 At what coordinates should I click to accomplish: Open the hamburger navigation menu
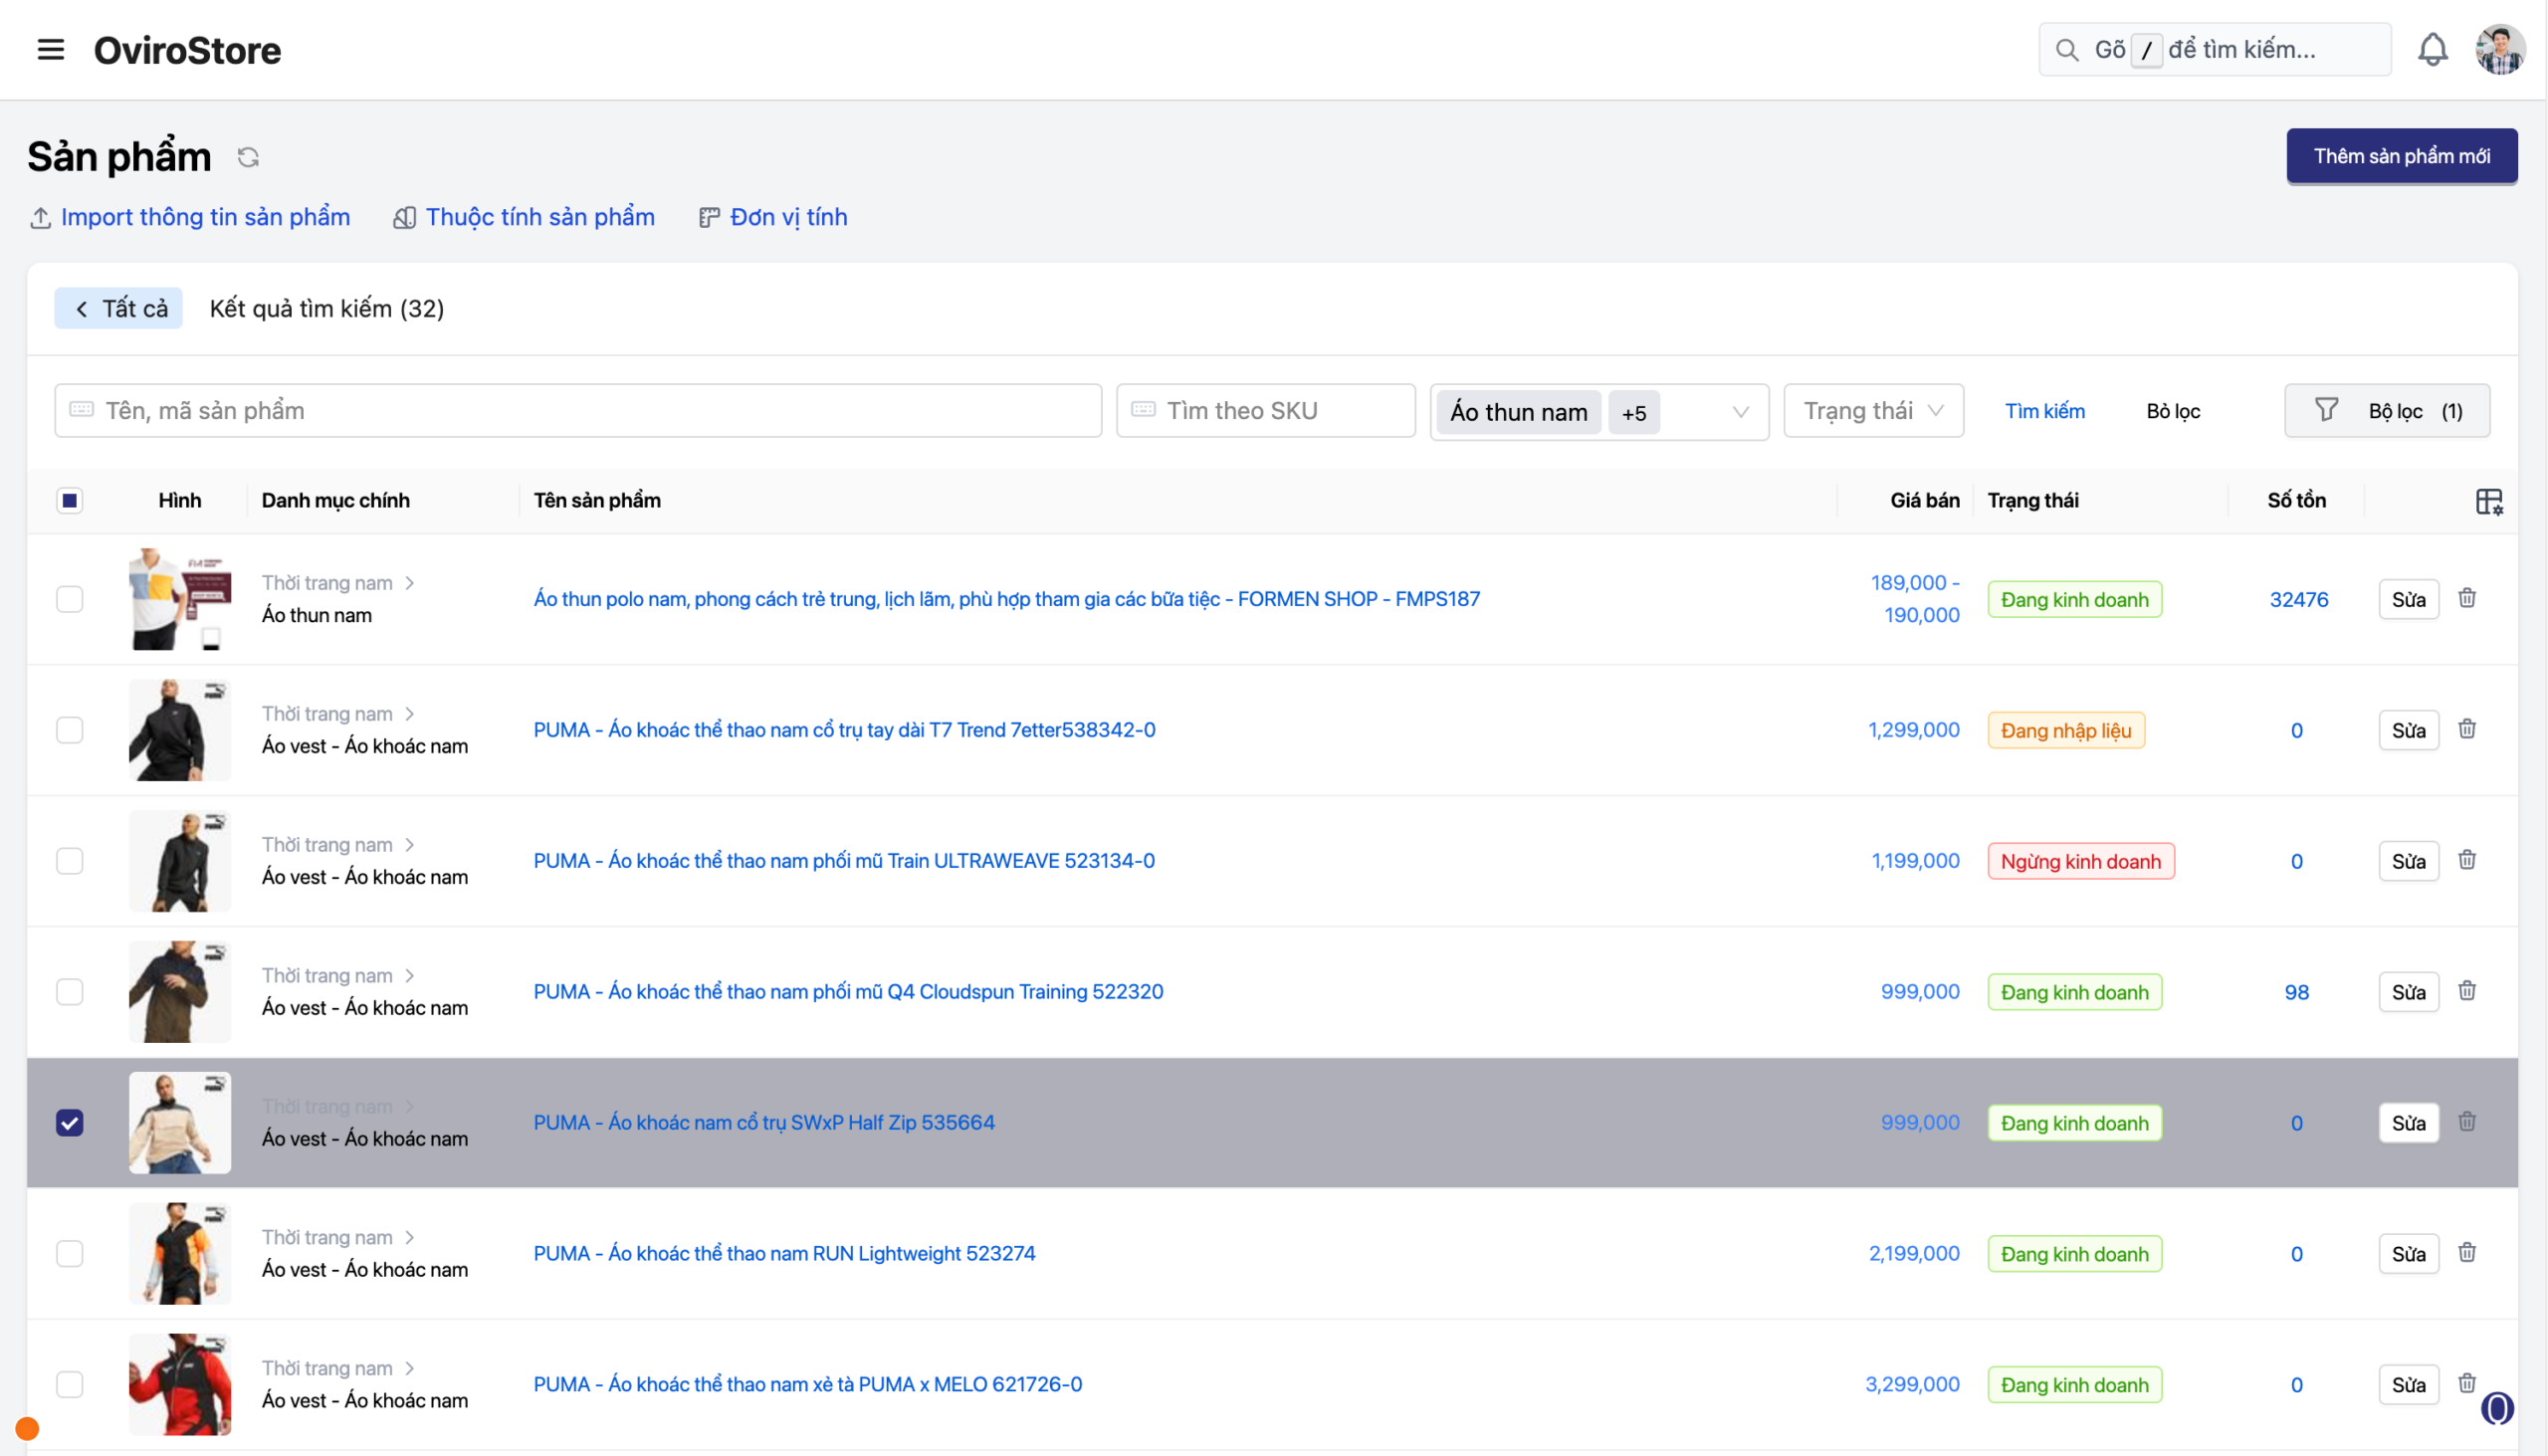(50, 50)
